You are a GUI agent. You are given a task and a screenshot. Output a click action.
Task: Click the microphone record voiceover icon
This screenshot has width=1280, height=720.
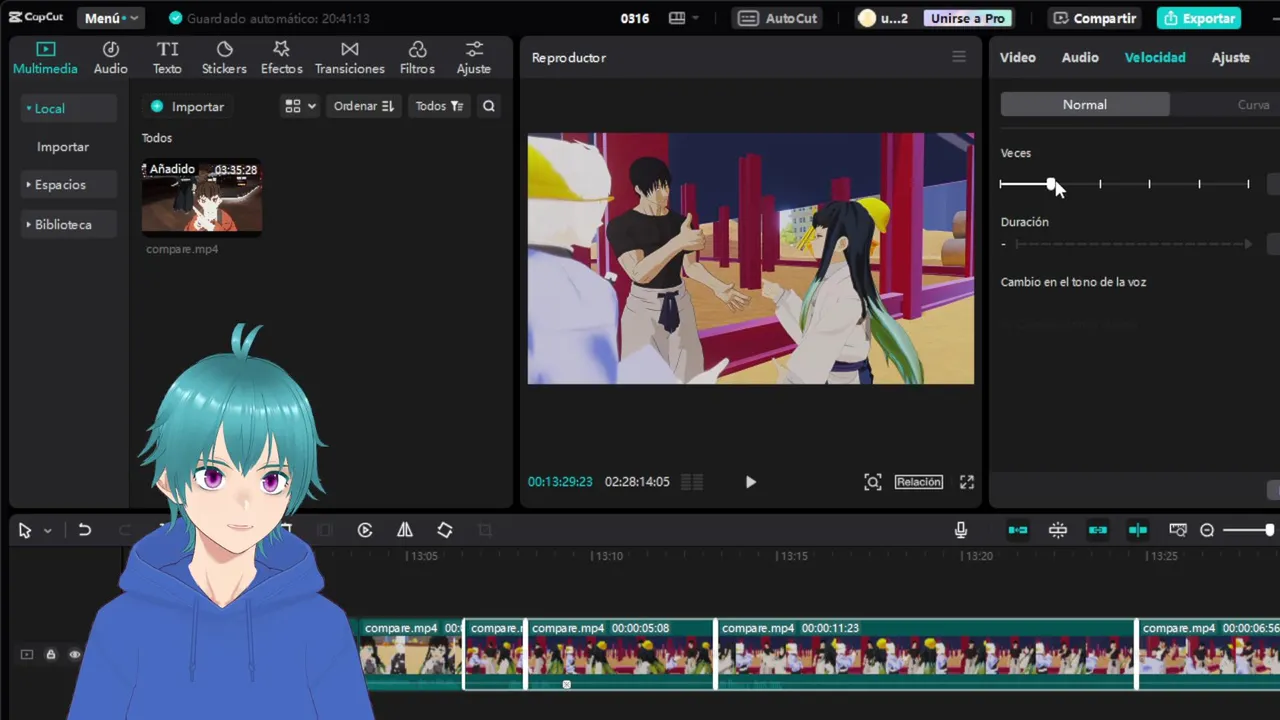pyautogui.click(x=961, y=530)
